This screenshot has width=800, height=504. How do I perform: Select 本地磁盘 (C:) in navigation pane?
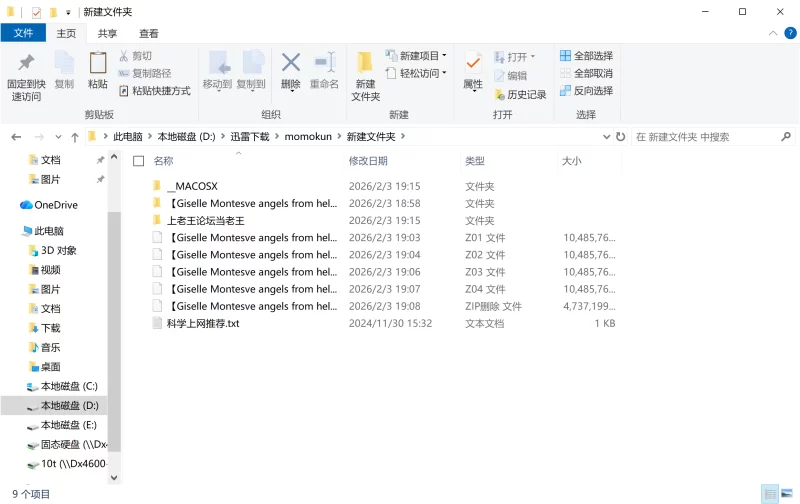(62, 386)
